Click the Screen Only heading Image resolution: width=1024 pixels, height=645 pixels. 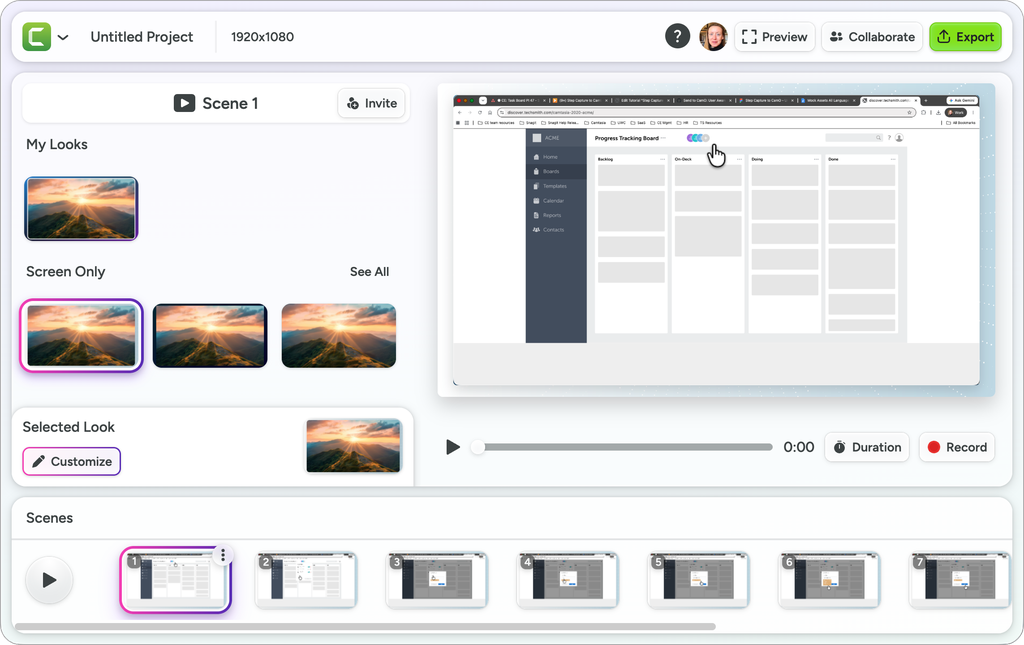[x=65, y=272]
